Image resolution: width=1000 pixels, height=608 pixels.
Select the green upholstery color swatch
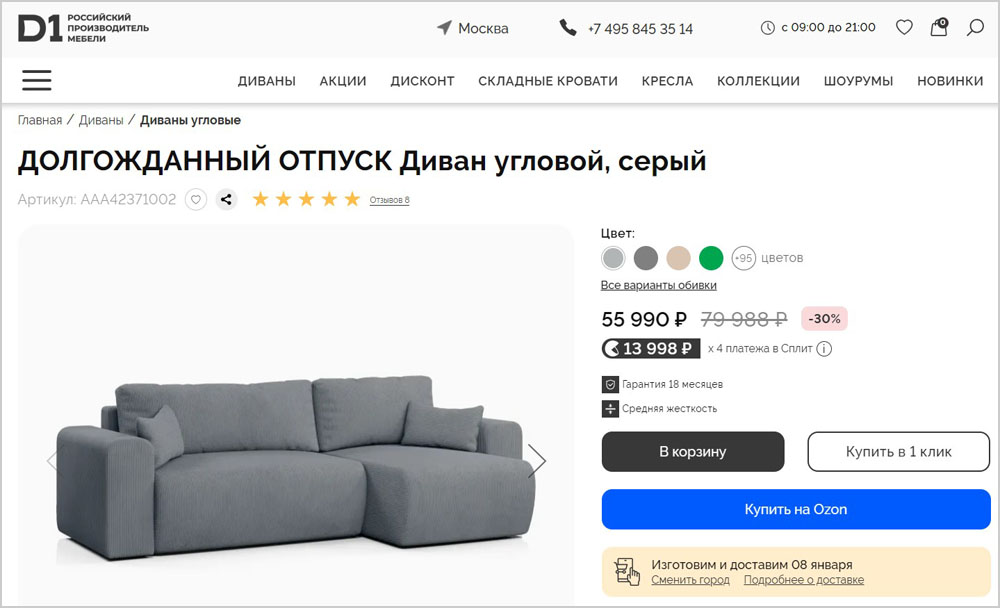click(711, 258)
